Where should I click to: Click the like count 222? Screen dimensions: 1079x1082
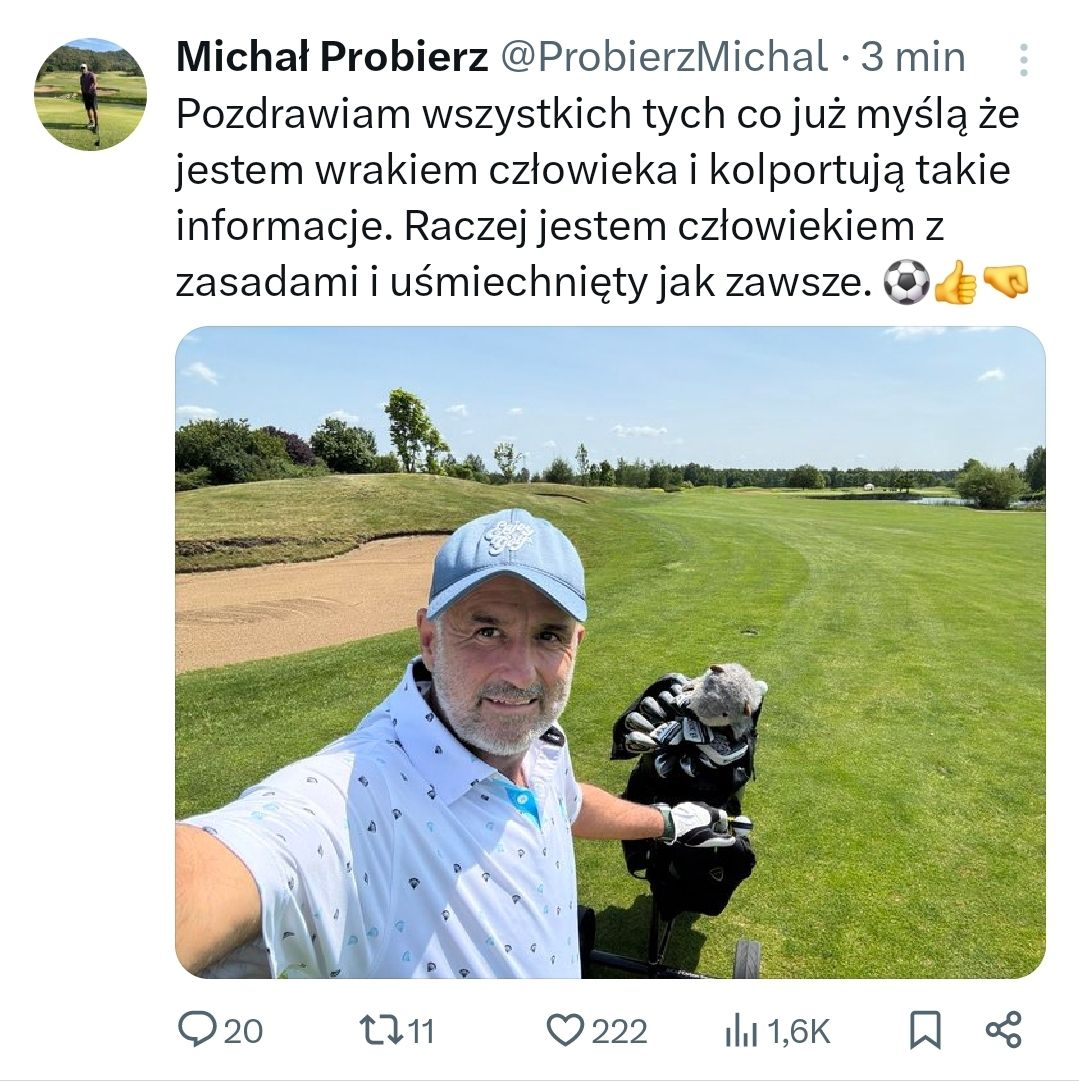(x=619, y=1032)
